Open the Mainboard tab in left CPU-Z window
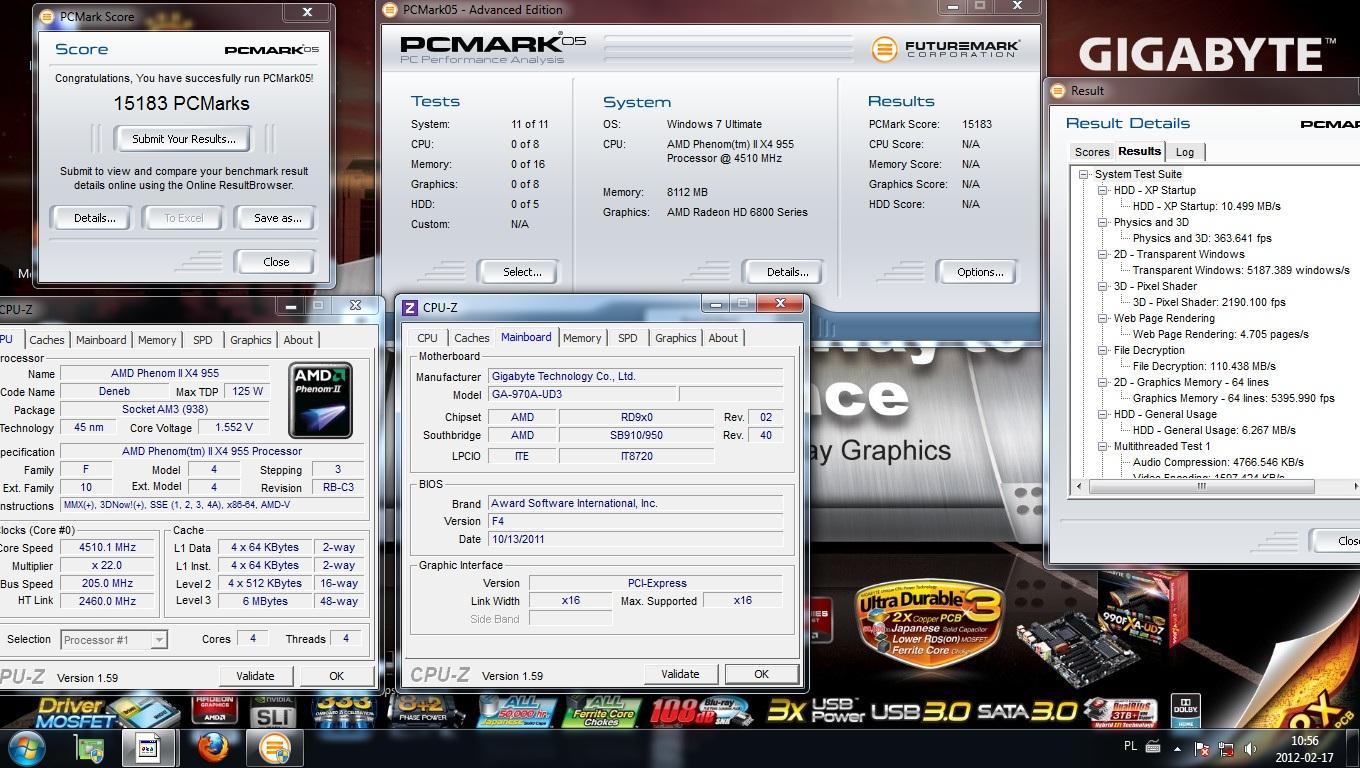Viewport: 1360px width, 768px height. click(101, 340)
